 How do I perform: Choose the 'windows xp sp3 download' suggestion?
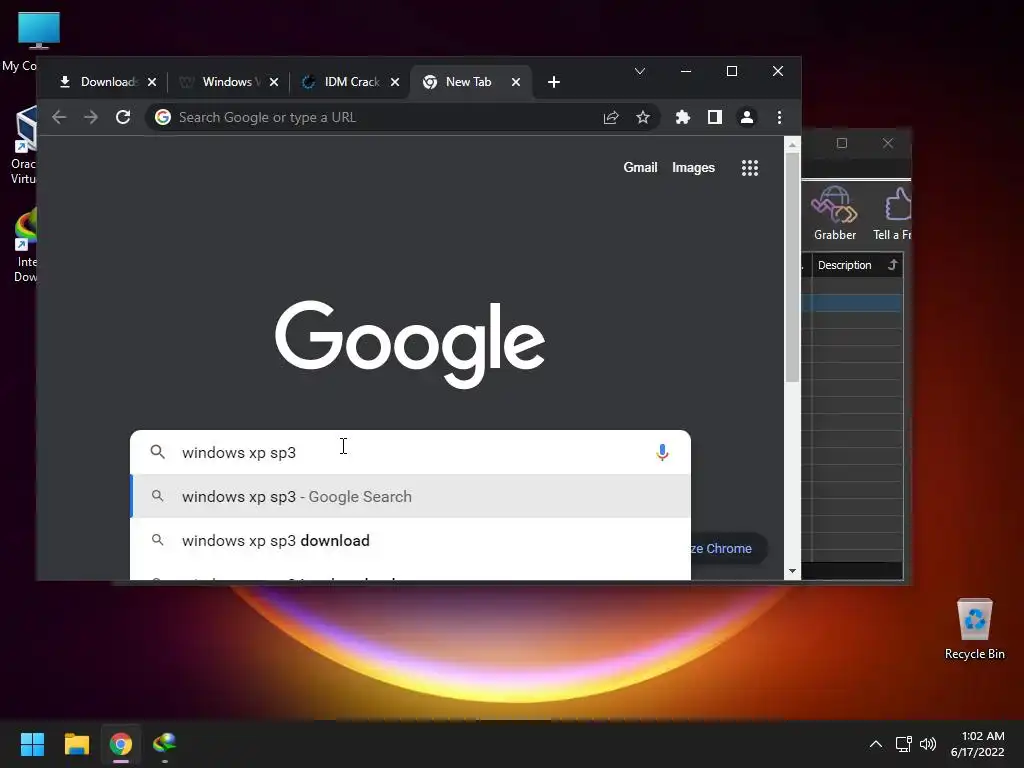tap(410, 540)
